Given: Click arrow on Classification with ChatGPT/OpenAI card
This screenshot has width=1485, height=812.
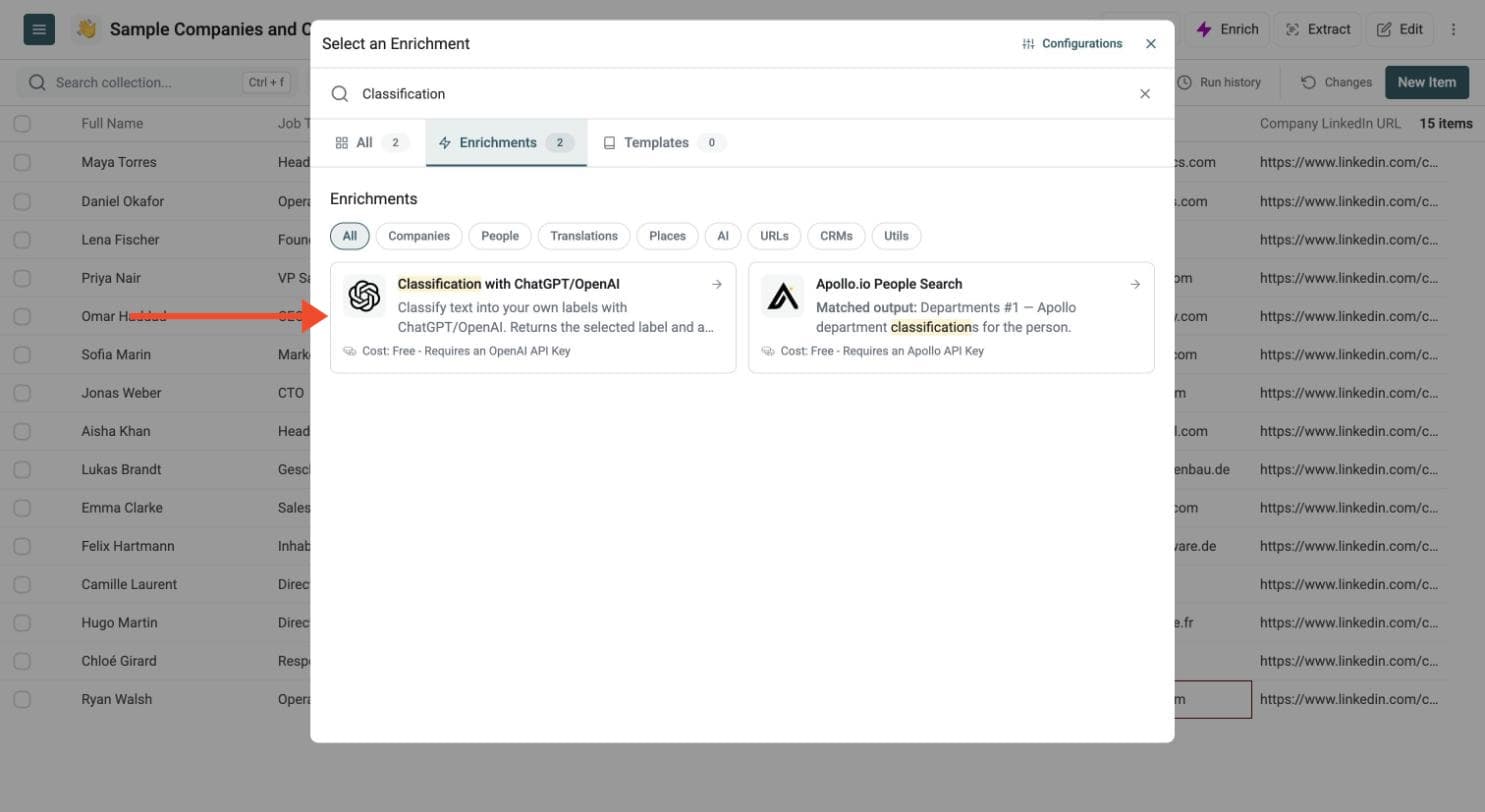Looking at the screenshot, I should 717,284.
